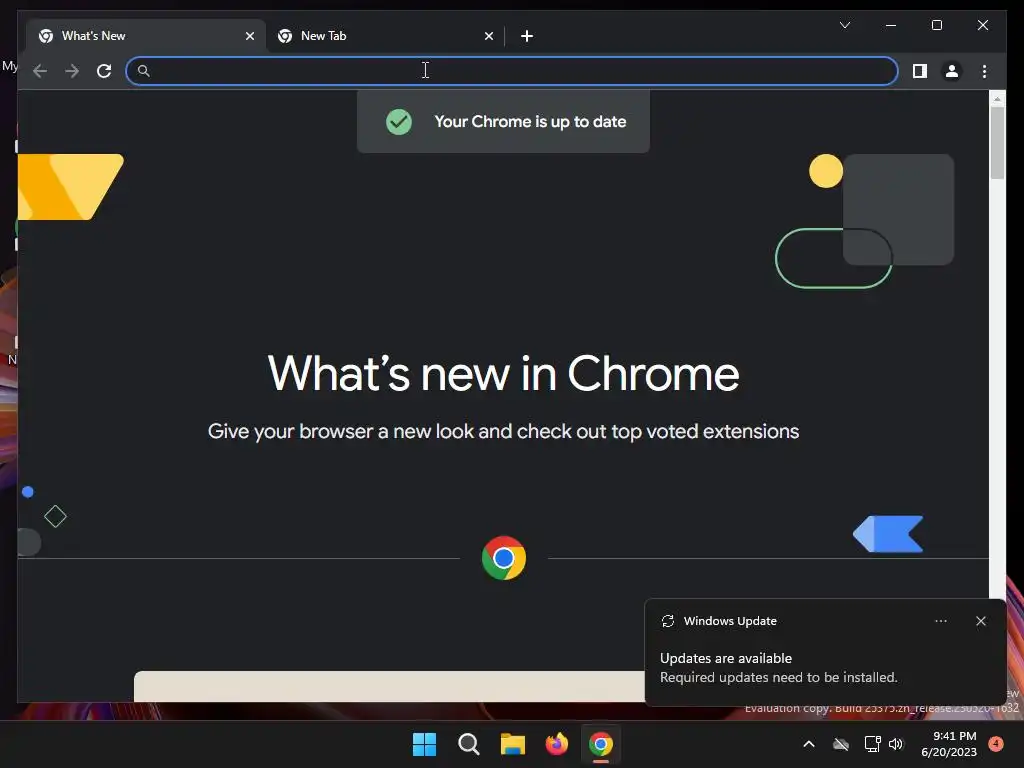Reload the current page
The height and width of the screenshot is (768, 1024).
coord(104,71)
